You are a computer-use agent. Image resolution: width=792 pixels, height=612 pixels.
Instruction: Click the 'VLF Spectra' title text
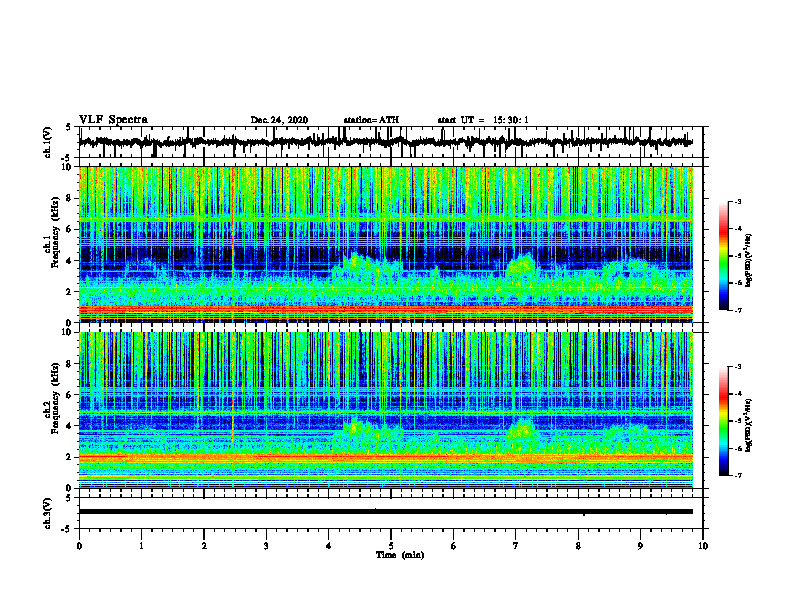[x=113, y=119]
